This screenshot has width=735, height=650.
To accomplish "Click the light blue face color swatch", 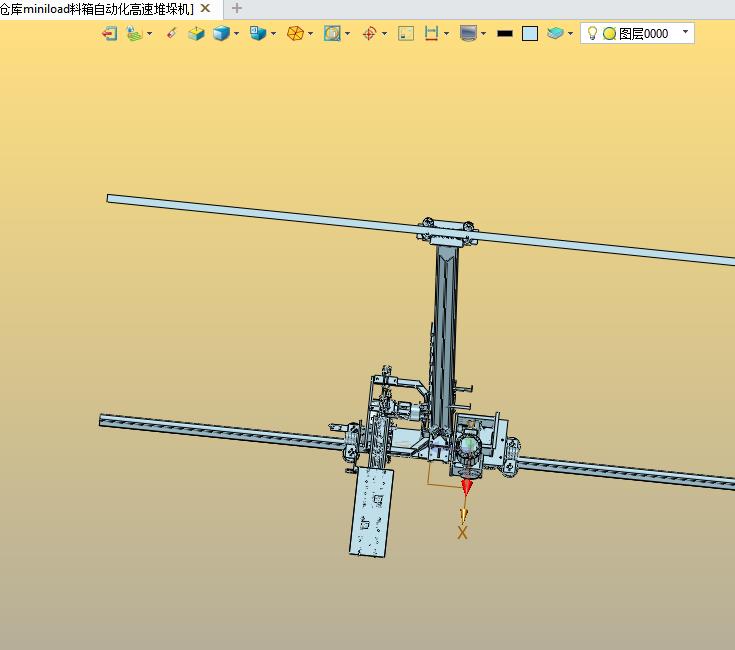I will point(530,34).
